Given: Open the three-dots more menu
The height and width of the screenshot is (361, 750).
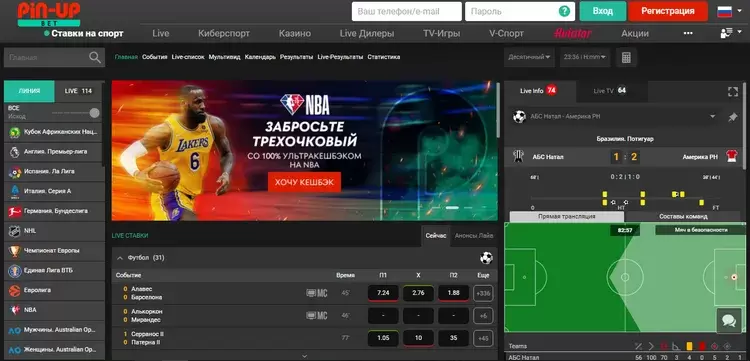Looking at the screenshot, I should 688,33.
